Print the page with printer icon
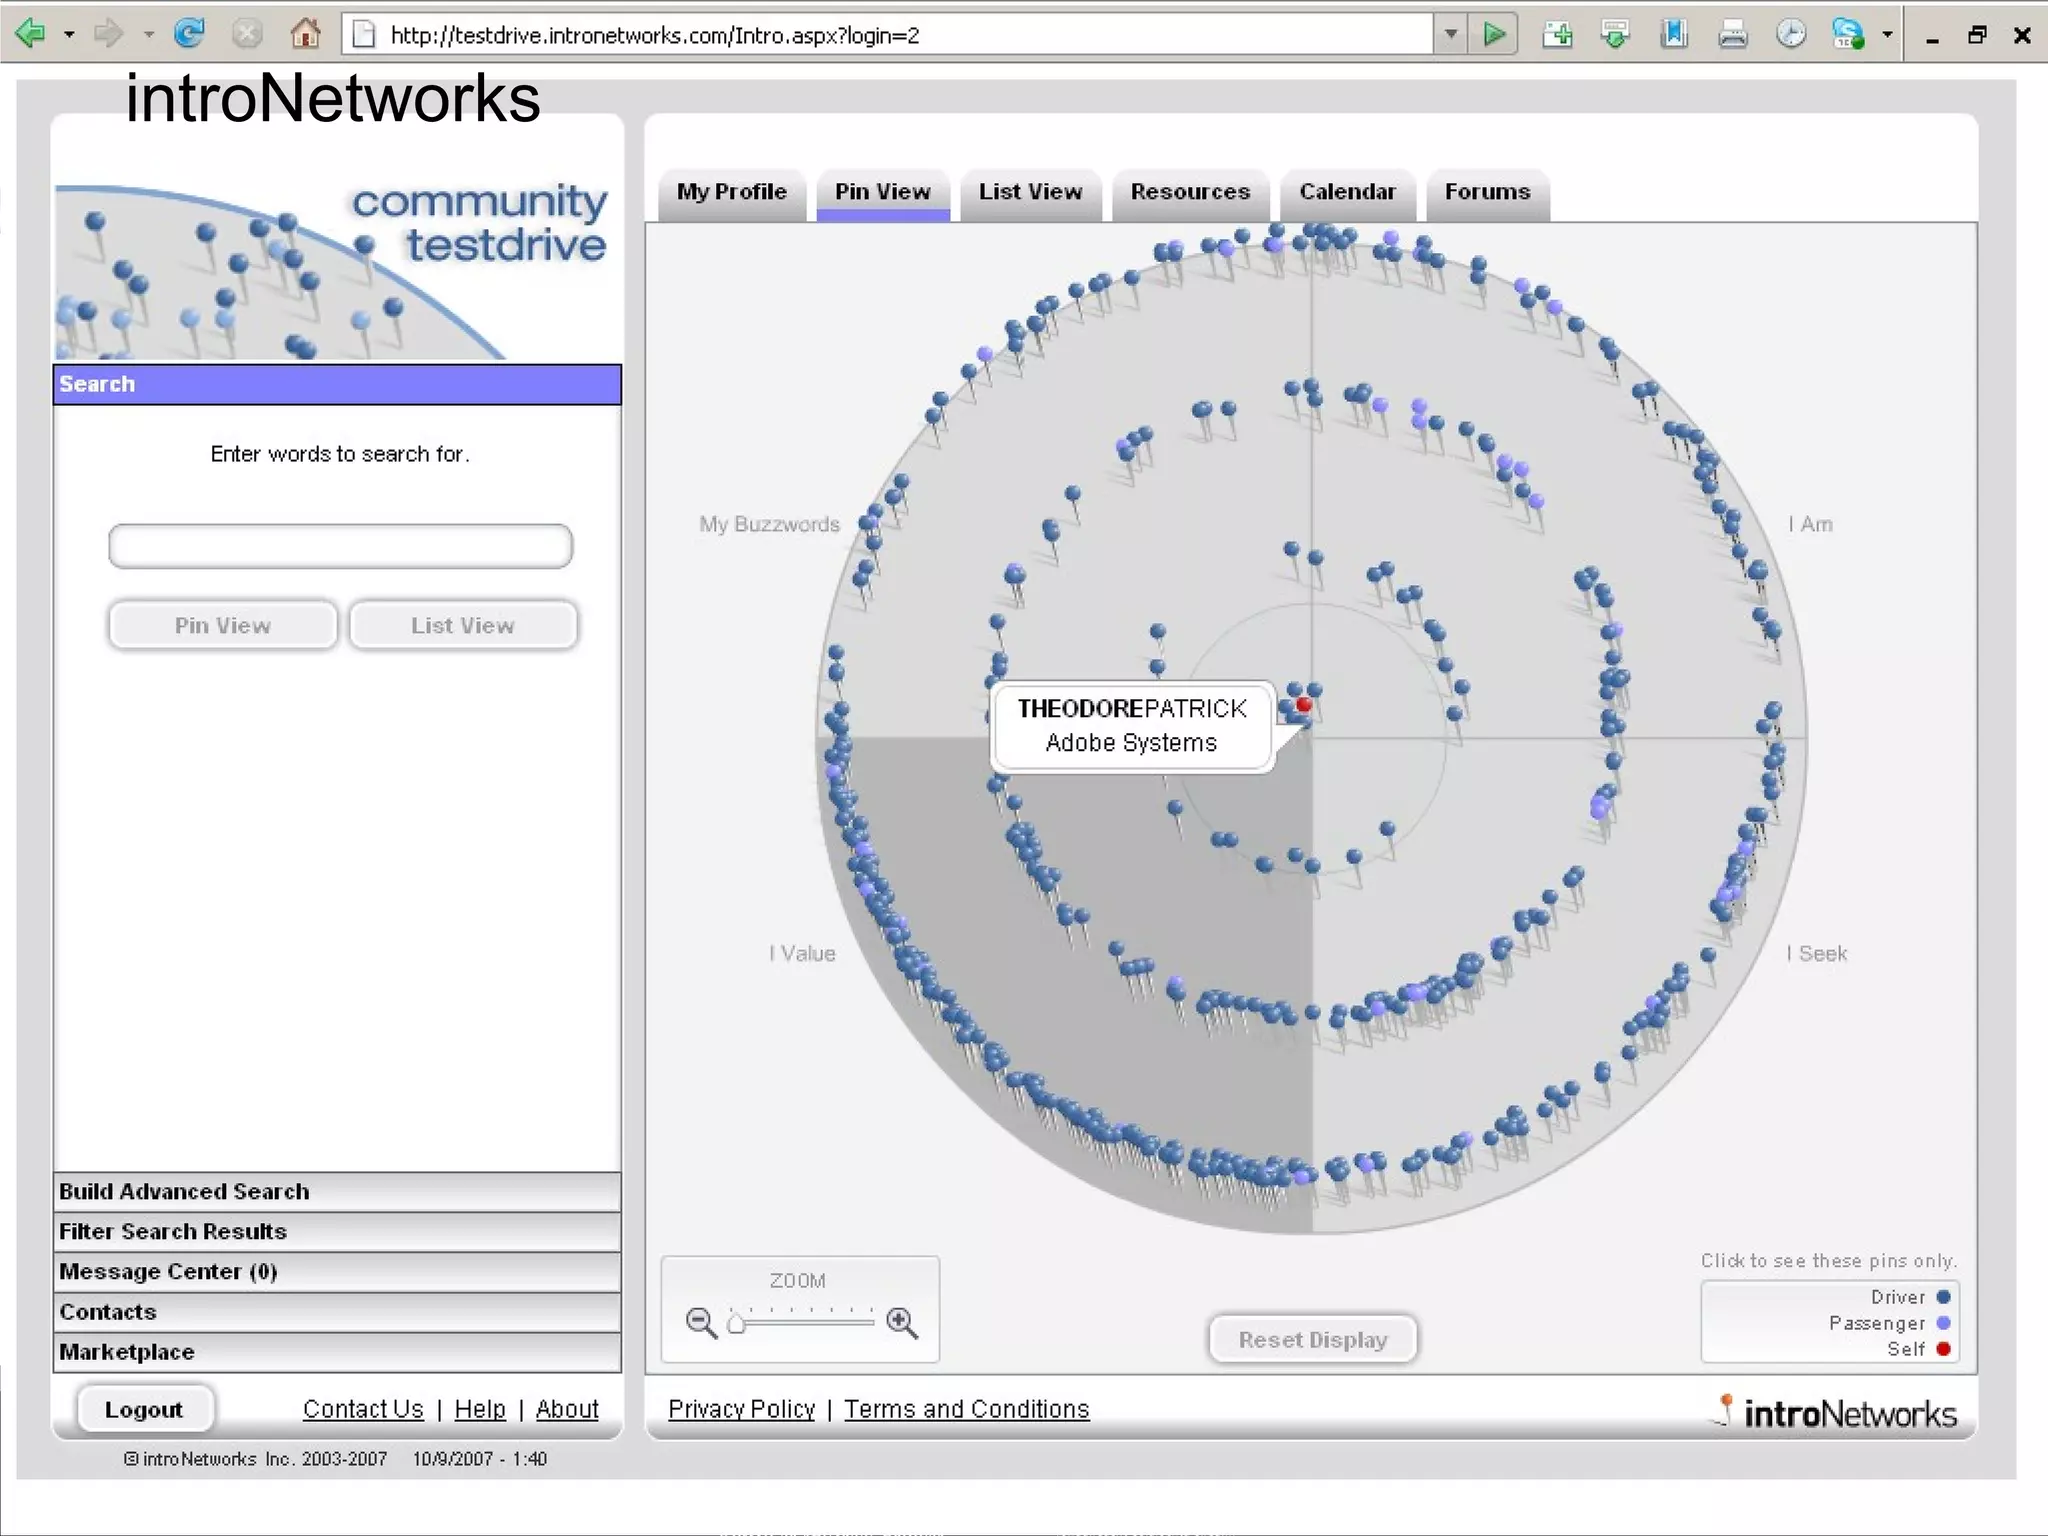The width and height of the screenshot is (2048, 1536). pos(1733,35)
